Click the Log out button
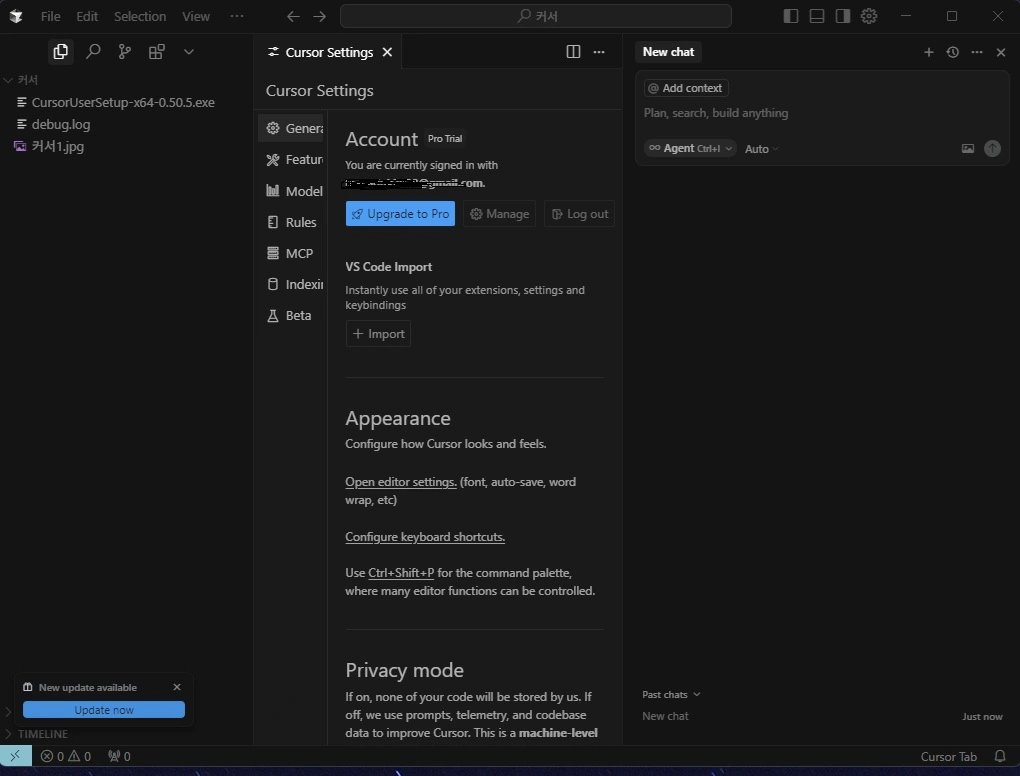This screenshot has width=1020, height=776. 579,214
